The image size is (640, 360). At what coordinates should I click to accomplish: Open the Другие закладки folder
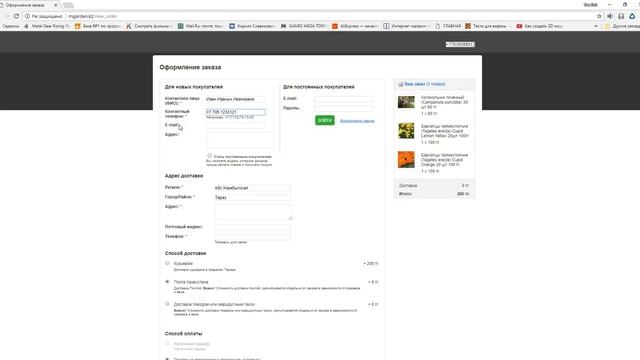click(x=622, y=26)
